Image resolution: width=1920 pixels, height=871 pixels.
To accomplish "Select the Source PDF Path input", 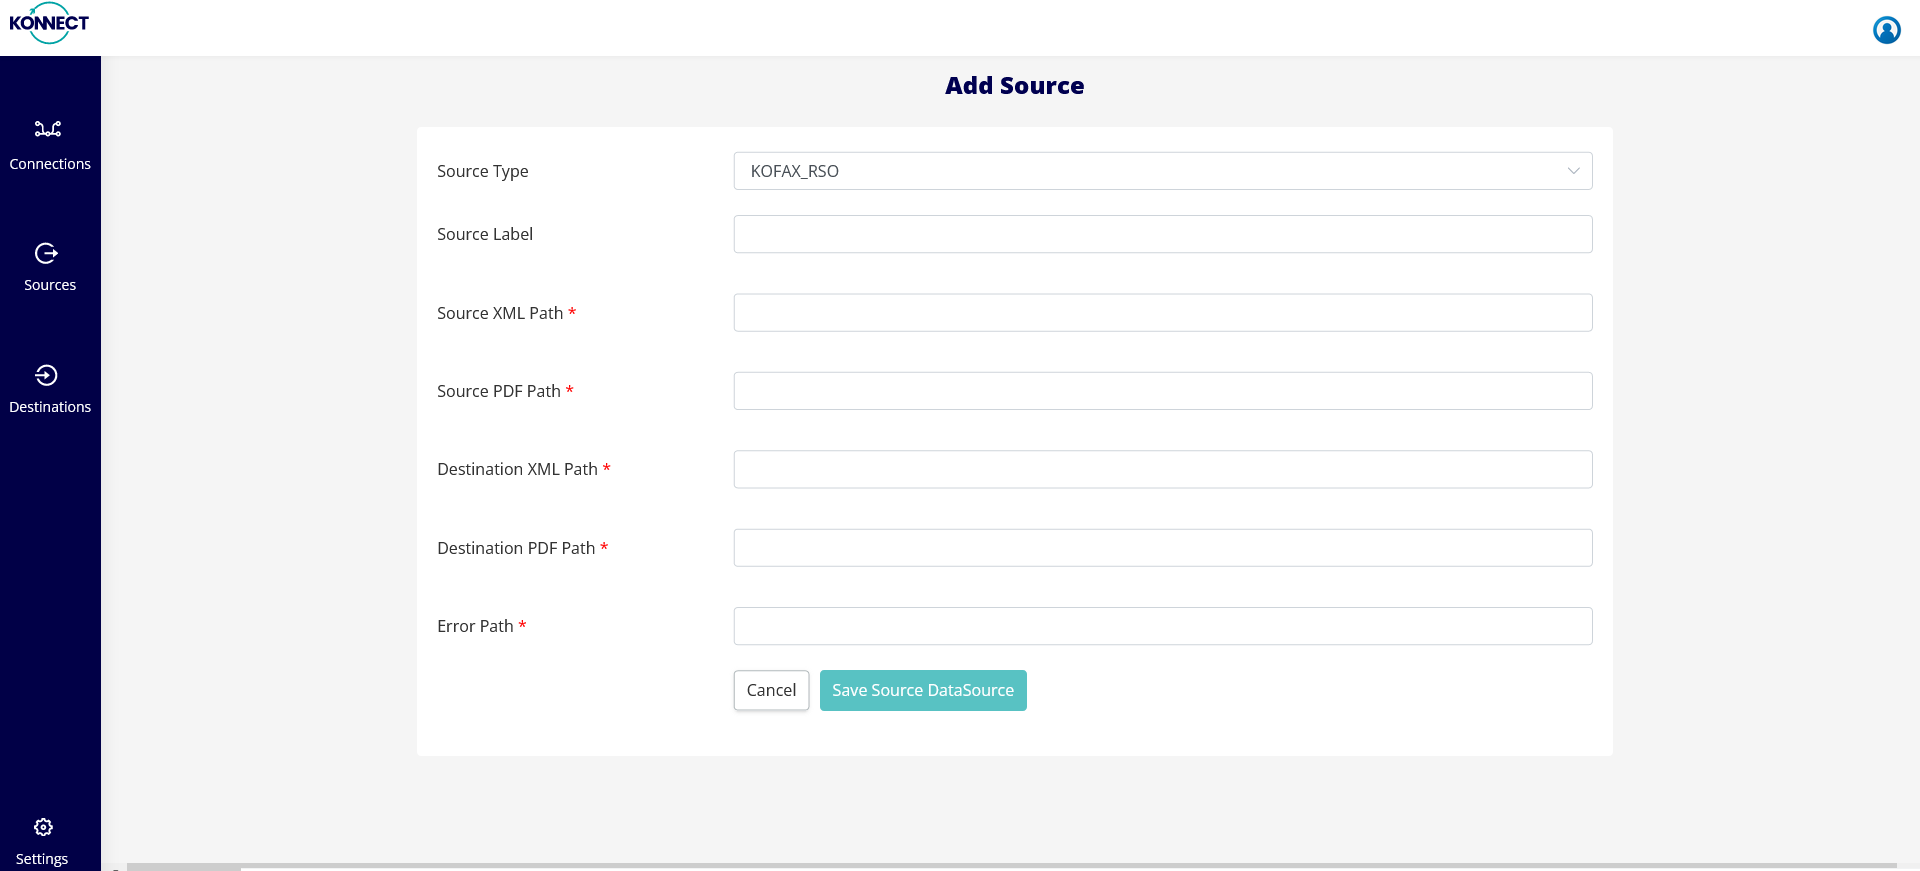I will [x=1162, y=391].
